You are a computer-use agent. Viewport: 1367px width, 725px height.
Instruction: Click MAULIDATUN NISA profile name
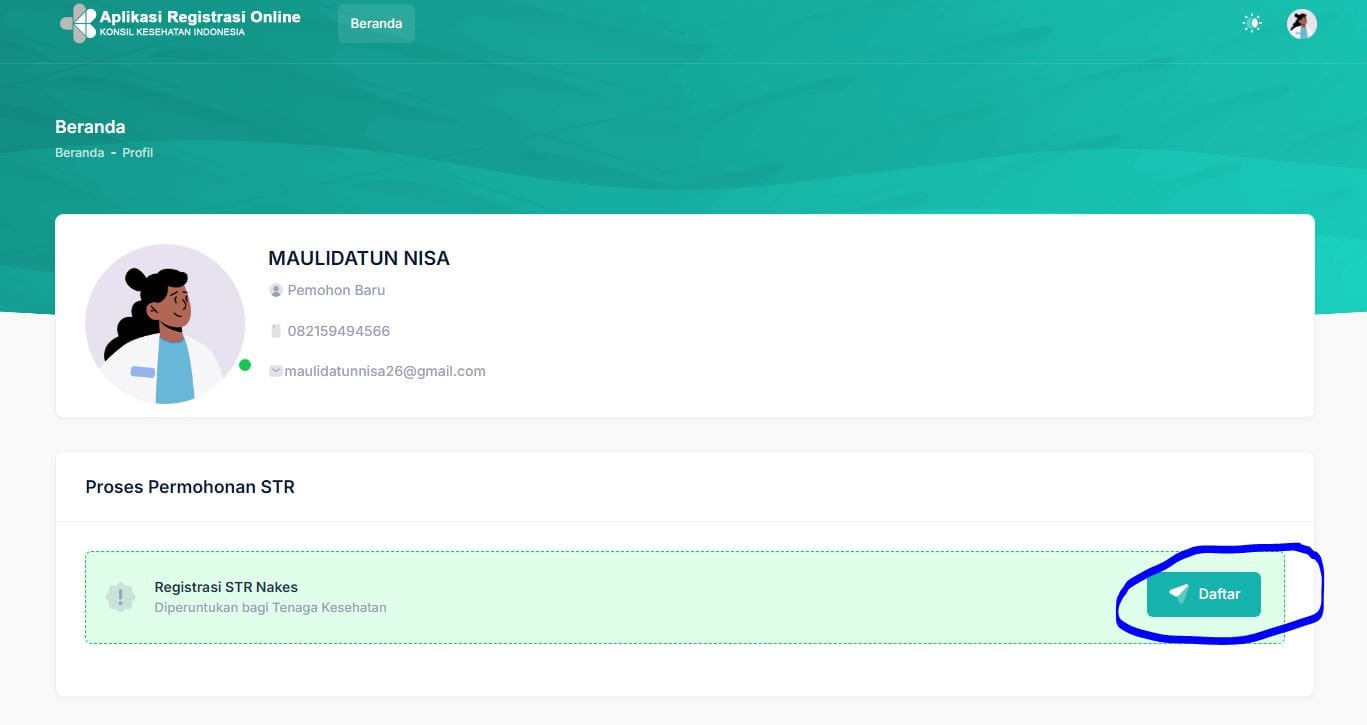(x=358, y=257)
